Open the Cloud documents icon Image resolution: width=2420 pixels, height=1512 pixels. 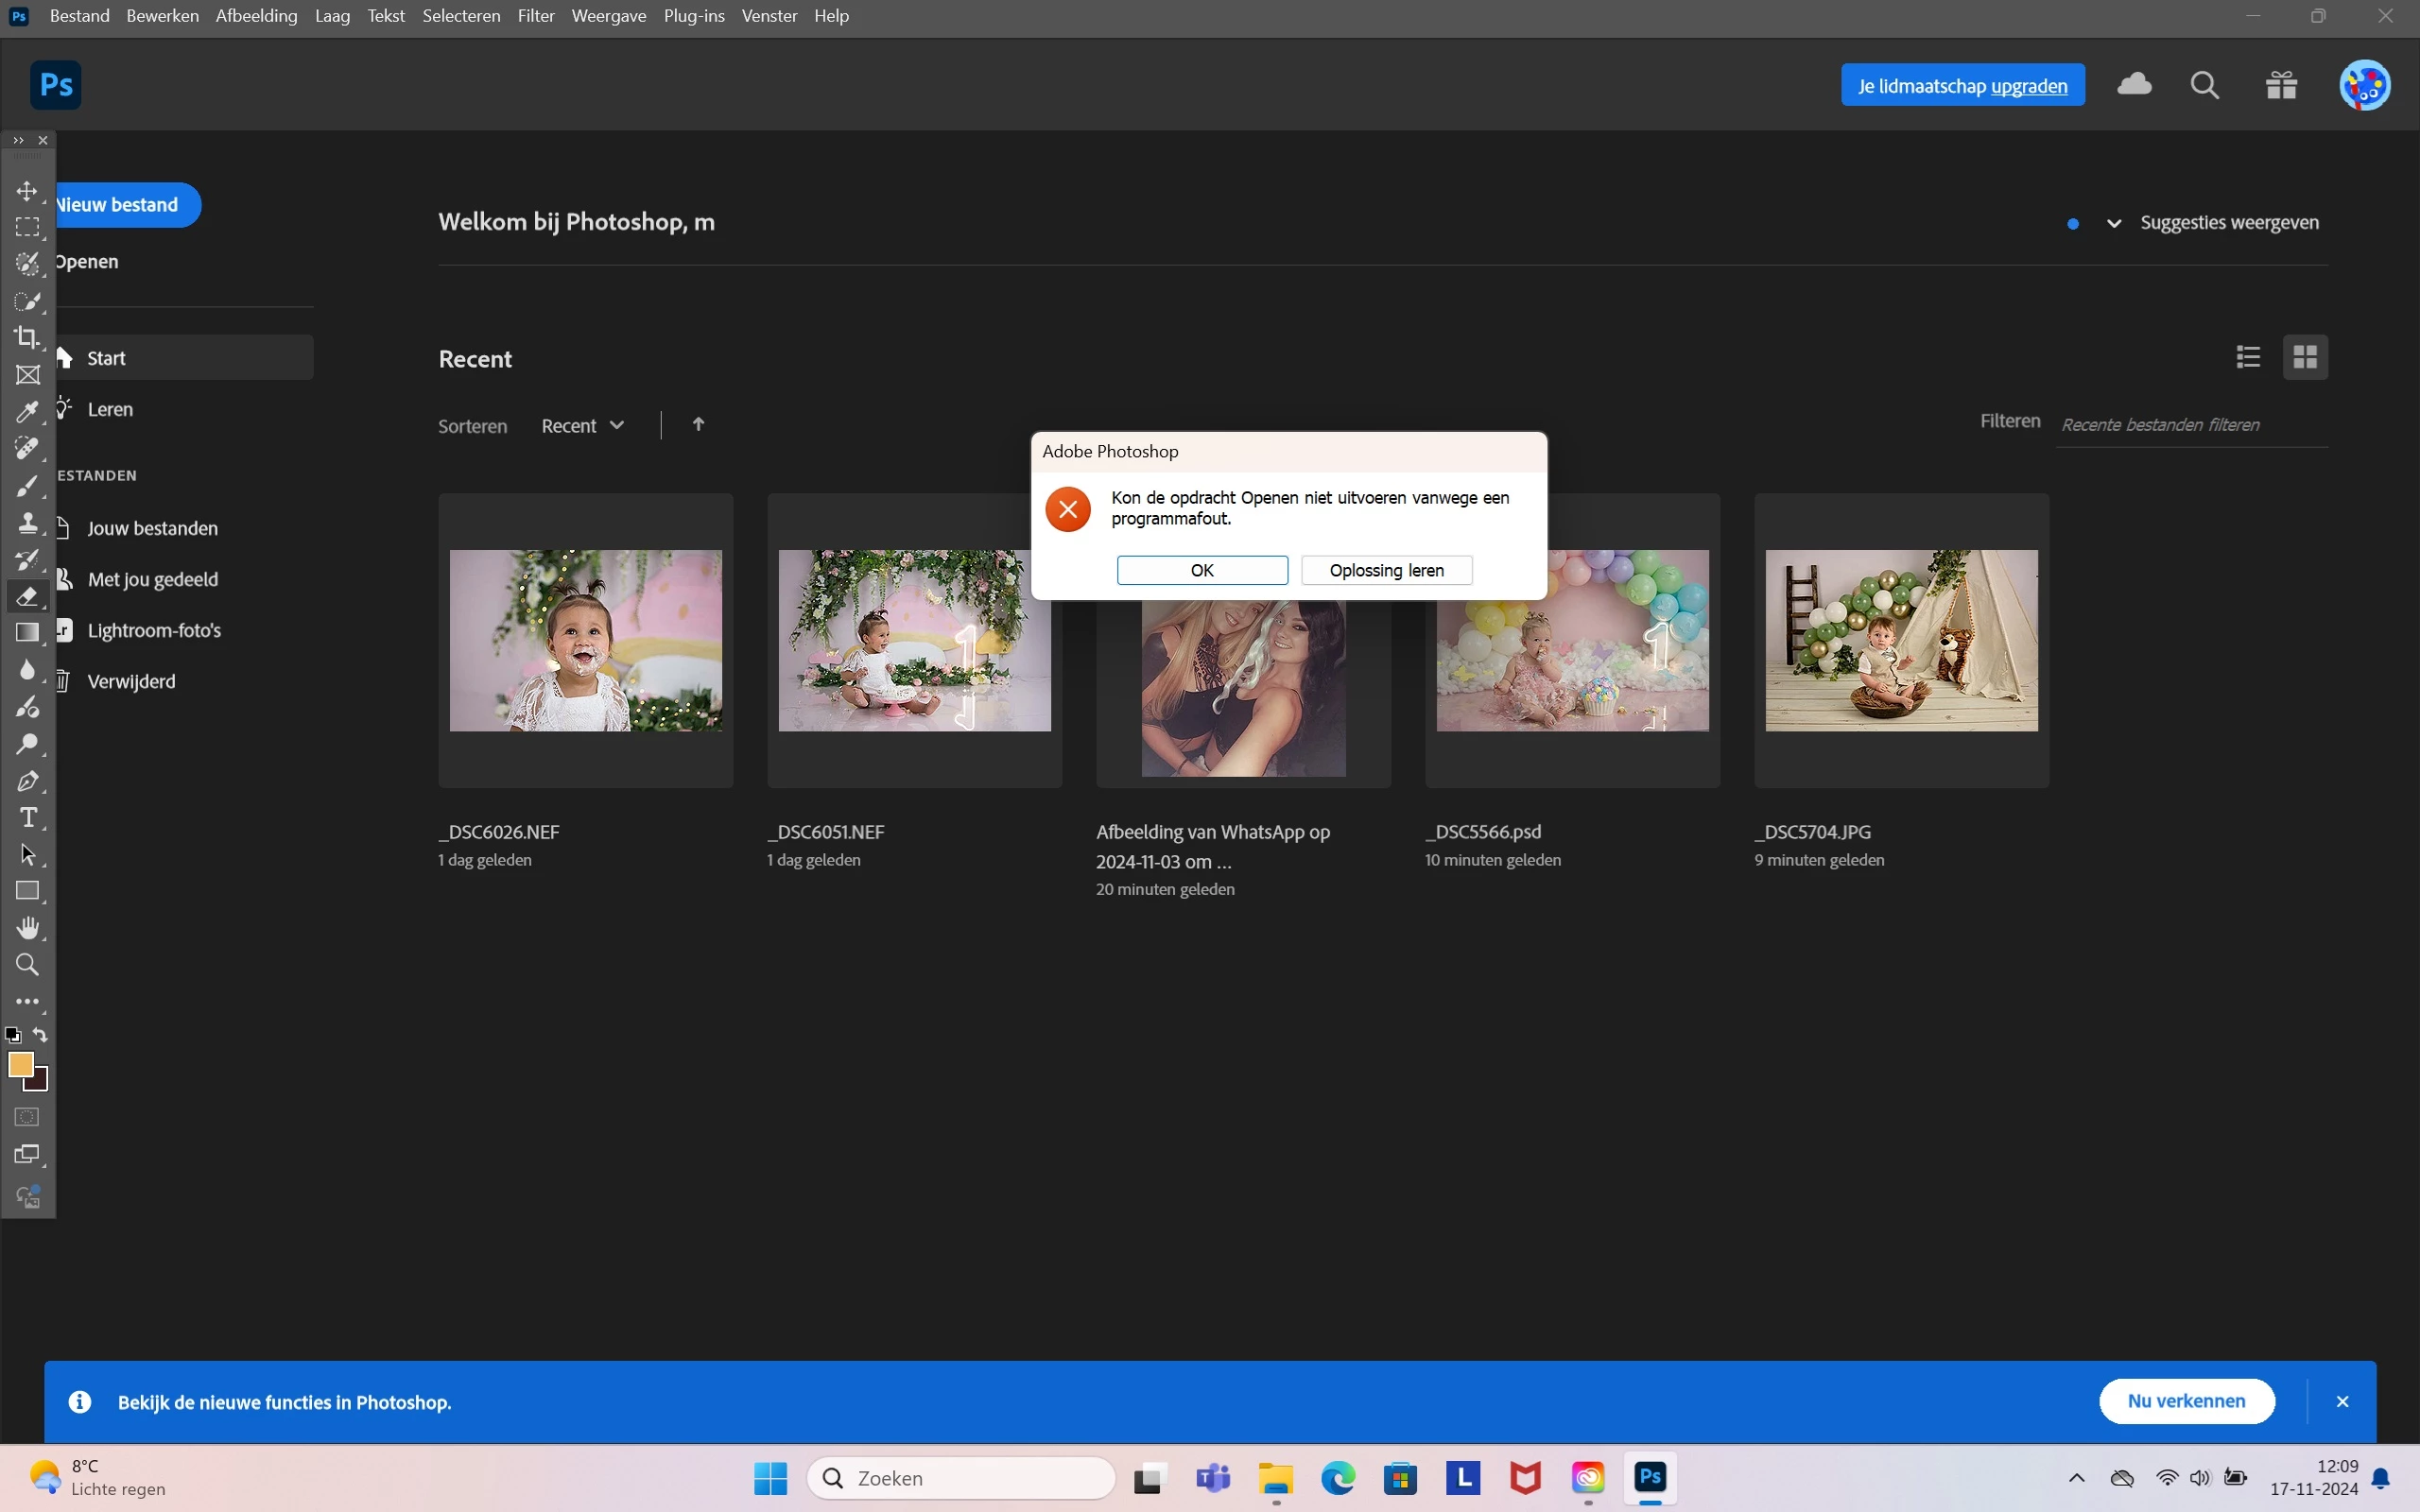tap(2134, 85)
